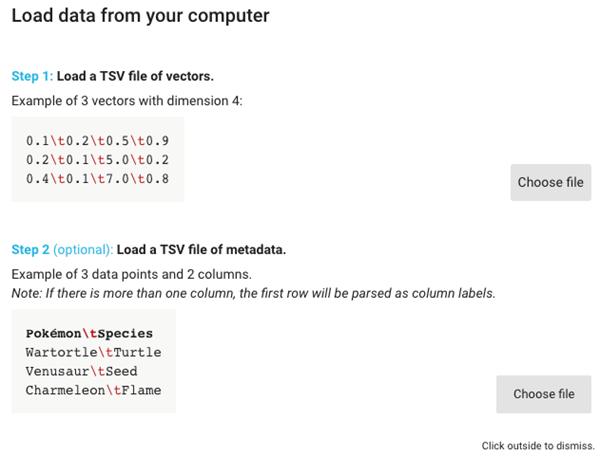
Task: Click the '(optional)' text in Step 2
Action: pos(83,249)
